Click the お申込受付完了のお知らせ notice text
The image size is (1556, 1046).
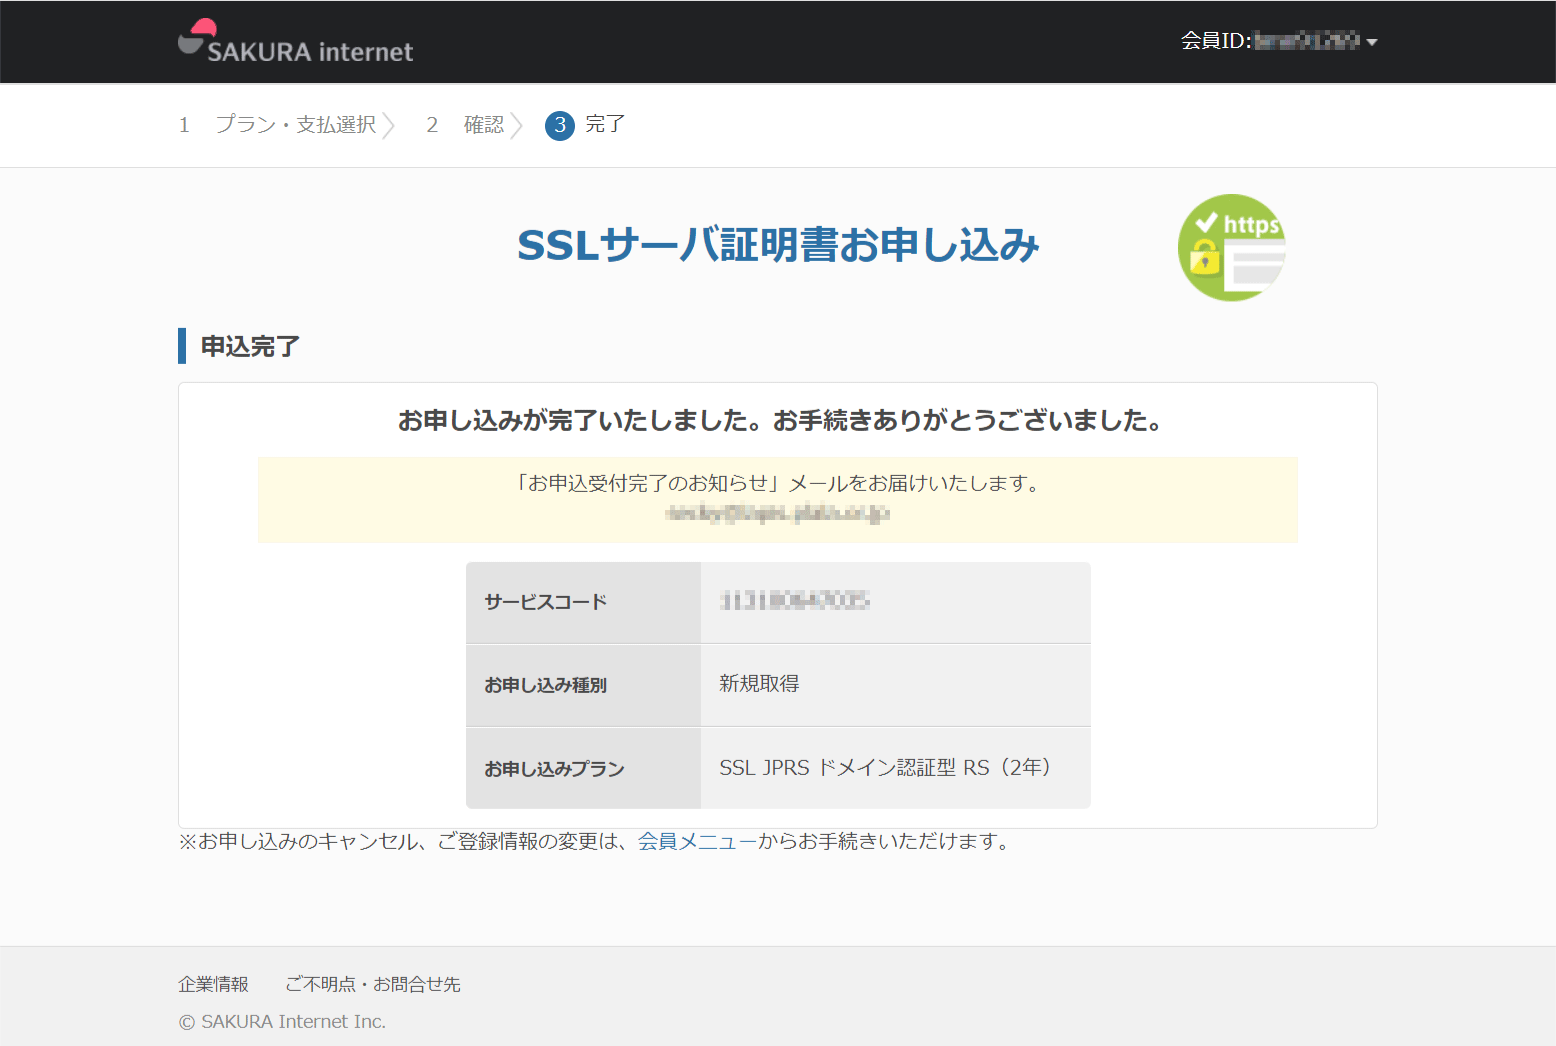778,483
